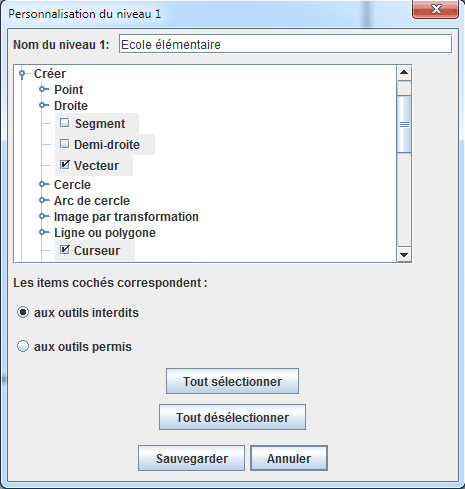465x489 pixels.
Task: Save changes with the Sauvegarder button
Action: [191, 458]
